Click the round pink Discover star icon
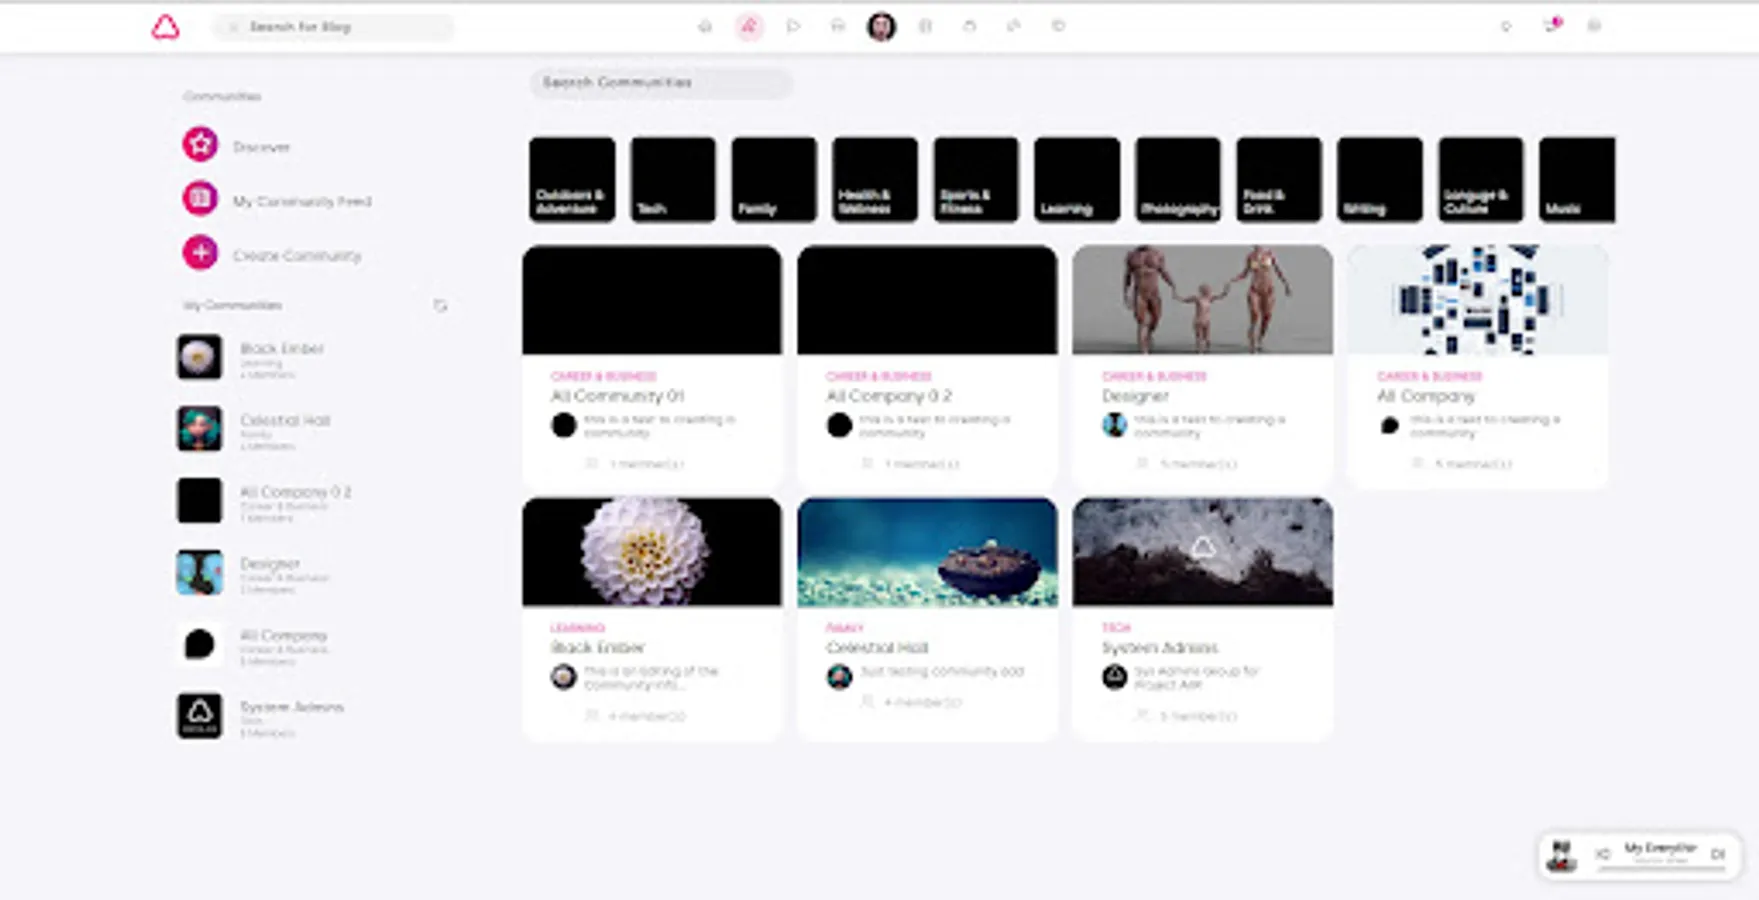Viewport: 1759px width, 900px height. (x=200, y=145)
